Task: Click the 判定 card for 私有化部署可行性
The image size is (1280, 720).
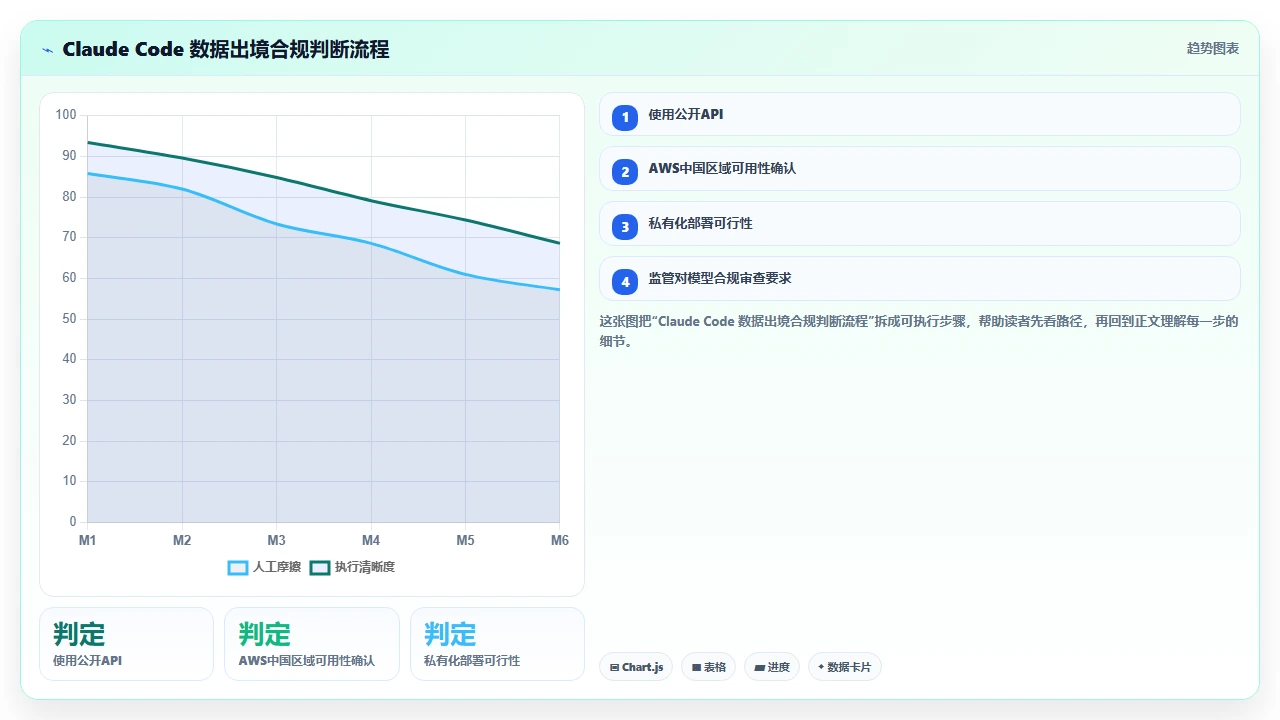Action: 497,644
